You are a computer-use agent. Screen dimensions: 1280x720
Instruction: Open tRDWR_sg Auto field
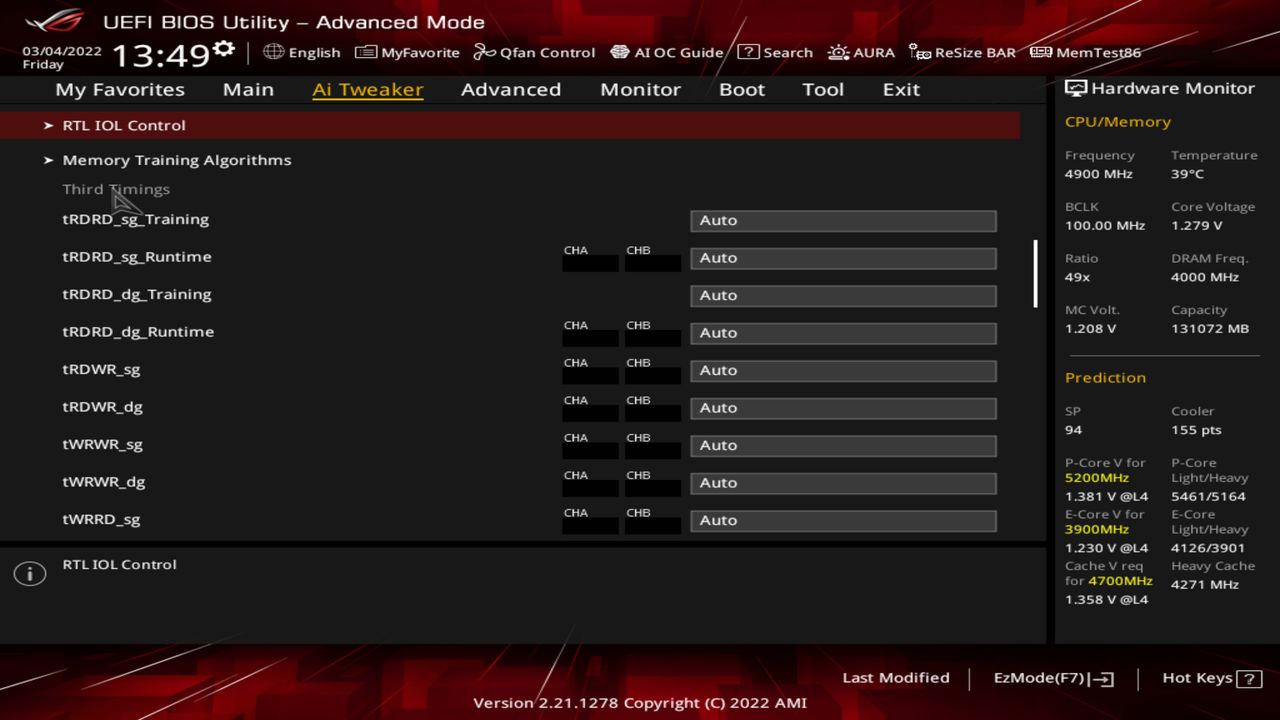pyautogui.click(x=843, y=370)
